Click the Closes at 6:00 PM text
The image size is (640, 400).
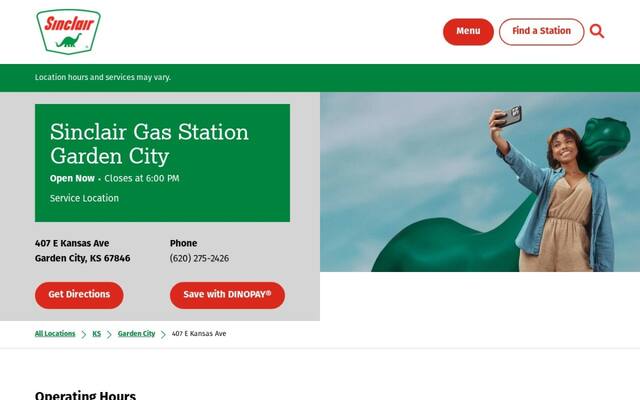tap(142, 178)
